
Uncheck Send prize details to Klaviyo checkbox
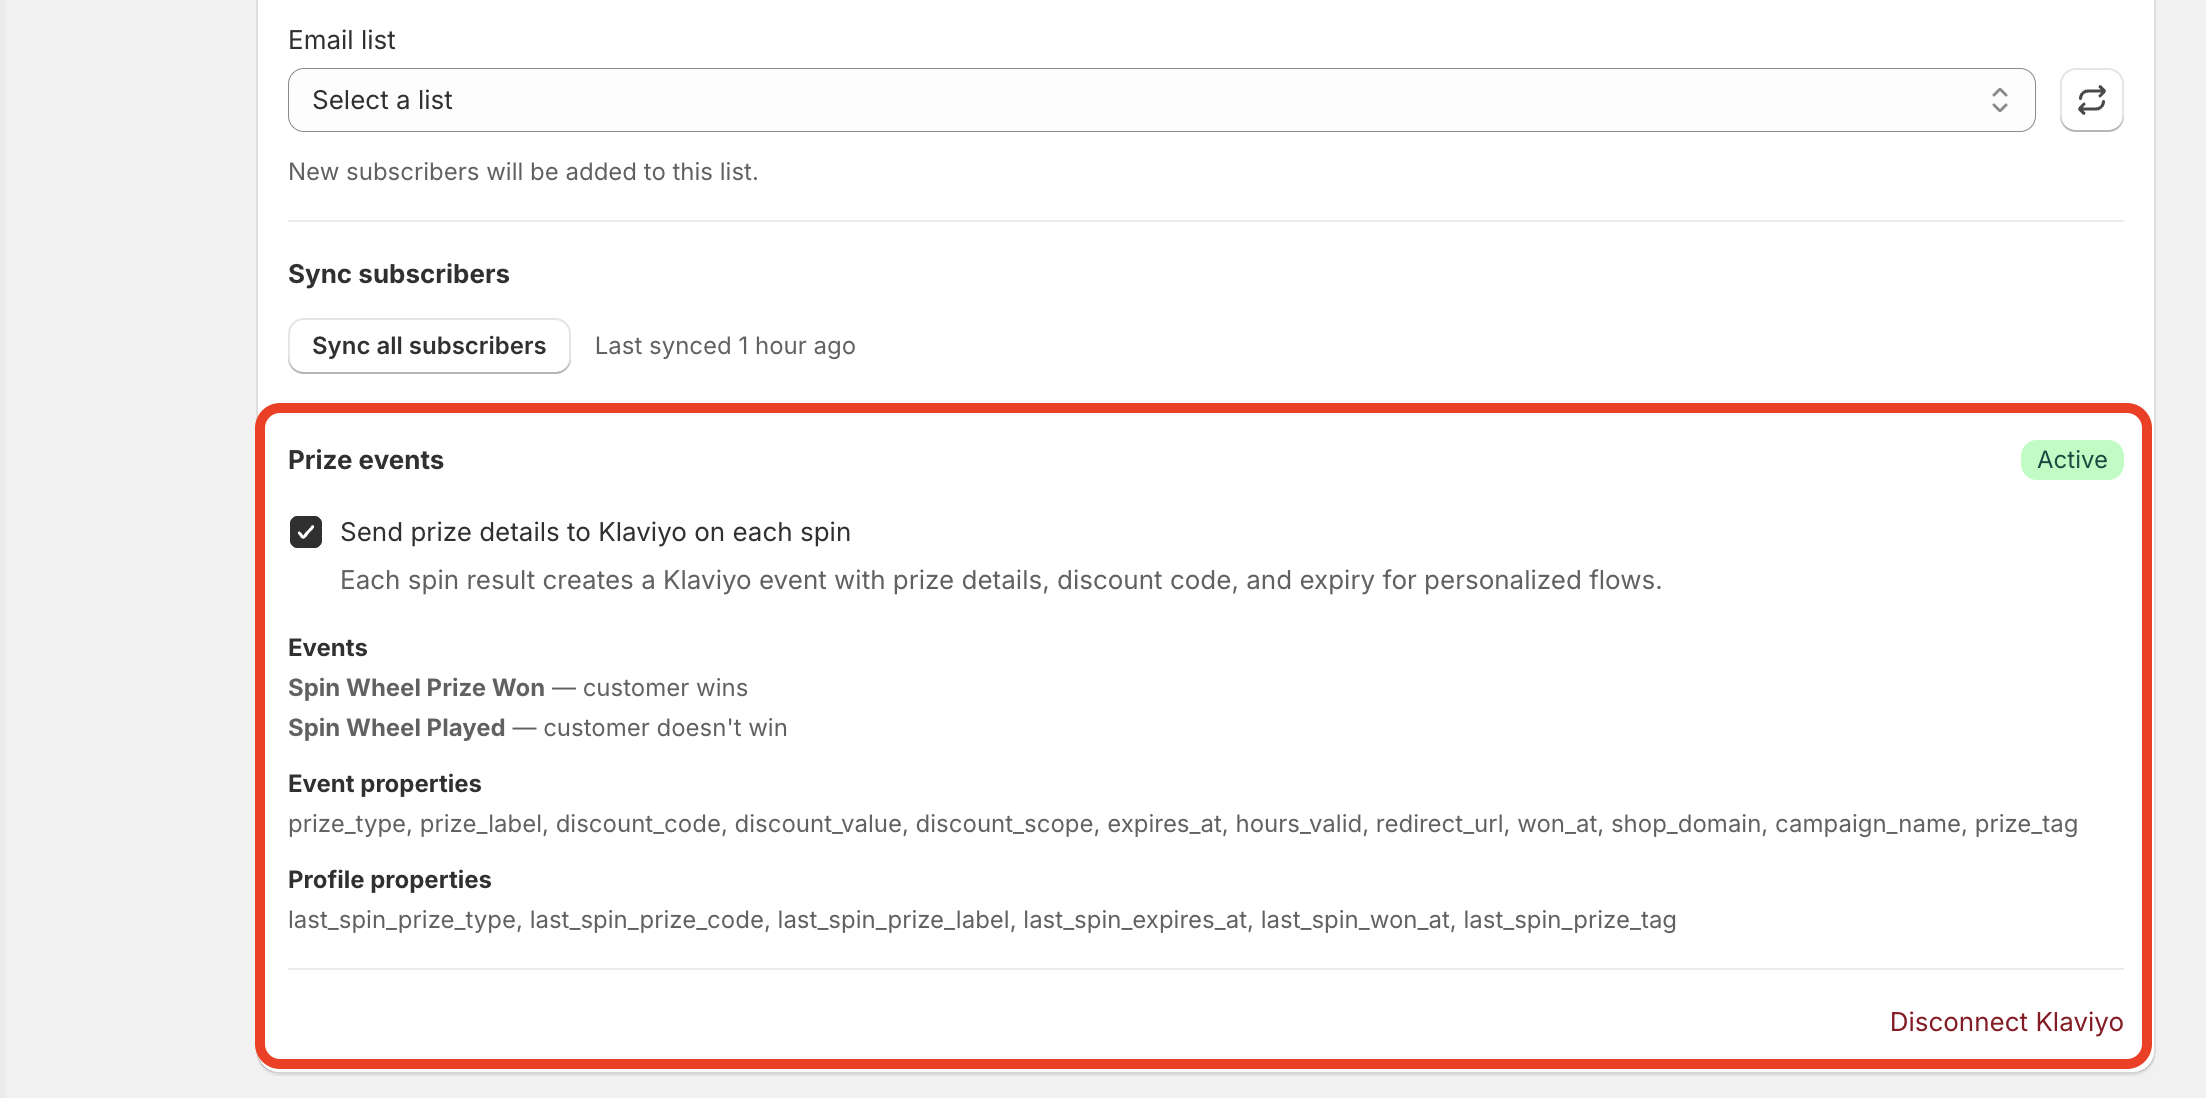tap(306, 532)
